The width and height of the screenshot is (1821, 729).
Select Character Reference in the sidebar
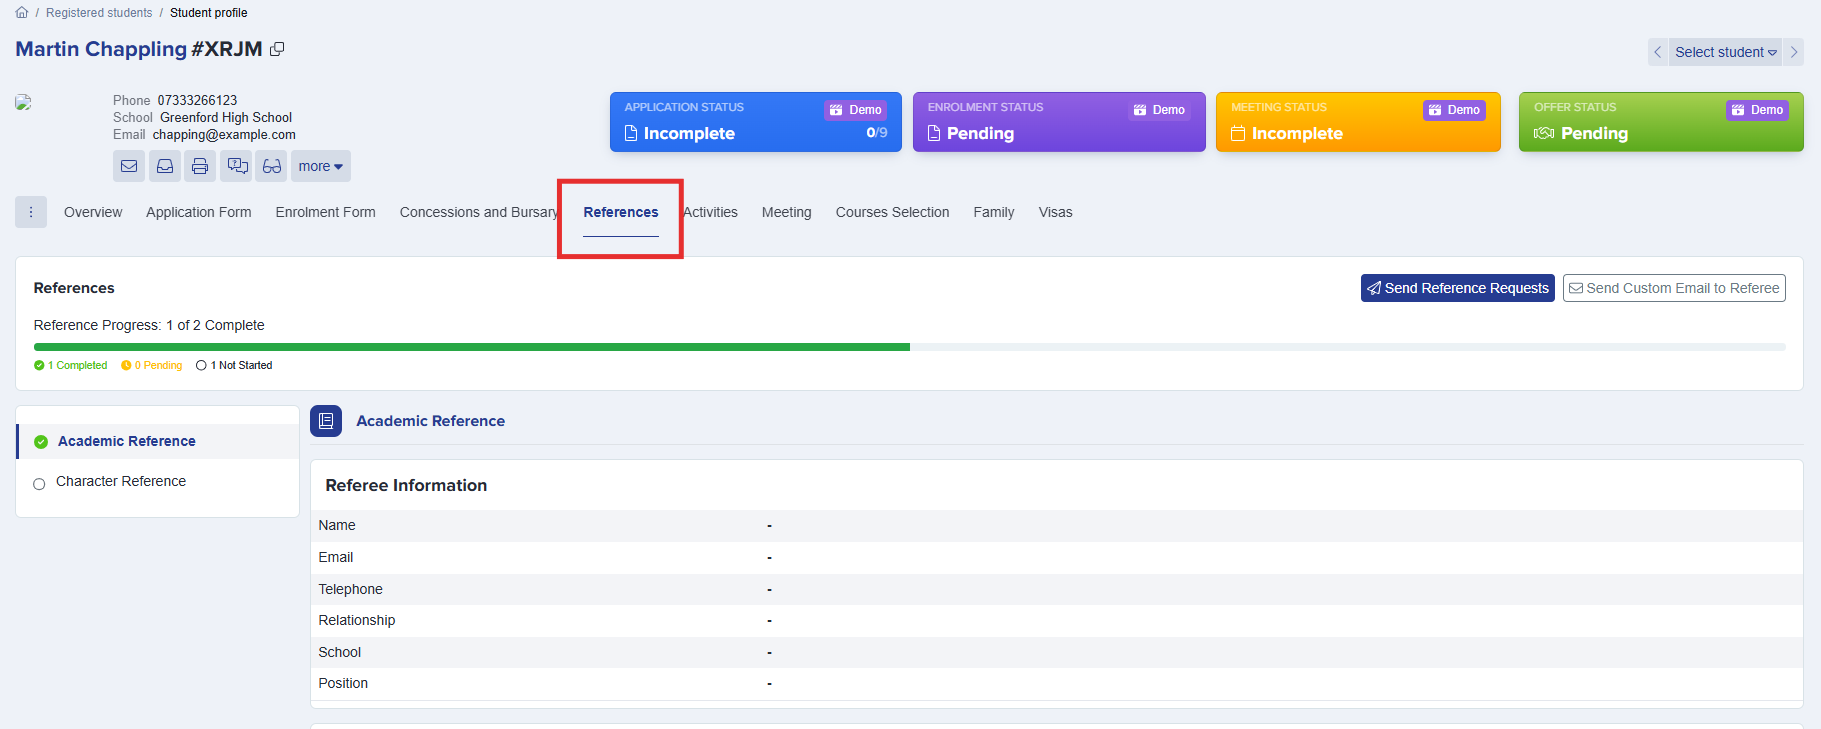(158, 481)
